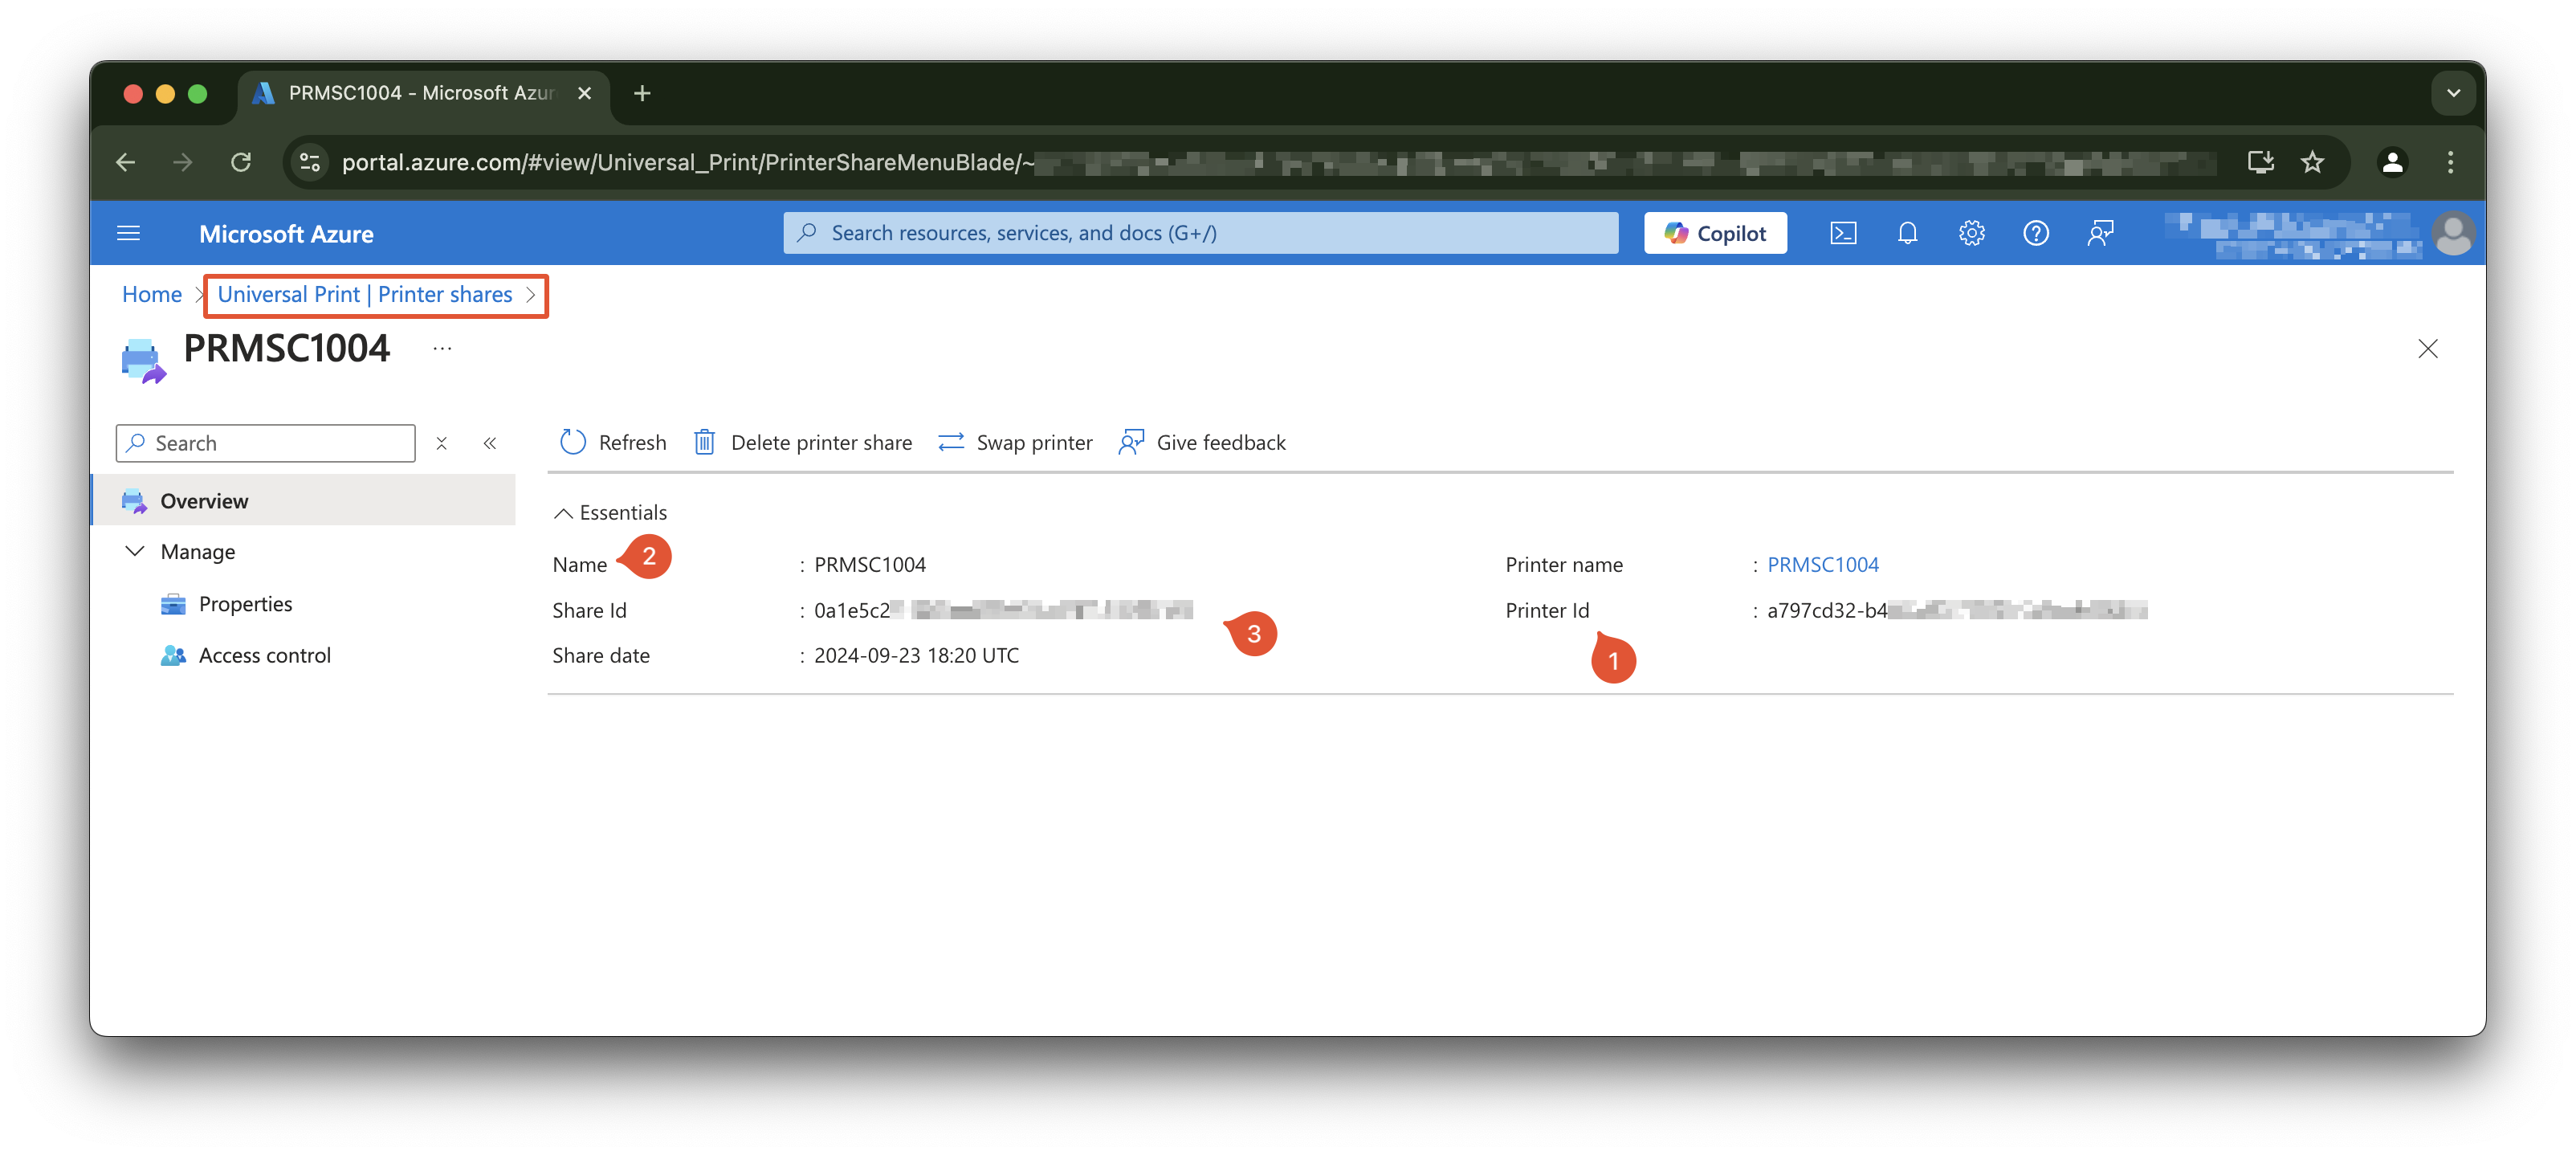Open the Support and help question icon
Viewport: 2576px width, 1155px height.
(x=2035, y=233)
